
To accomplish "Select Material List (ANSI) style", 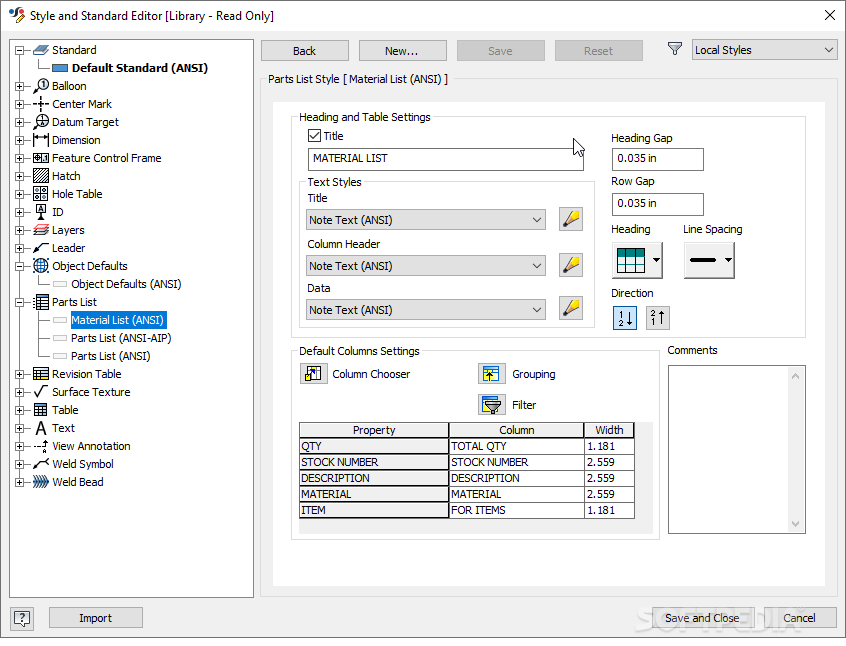I will click(117, 320).
